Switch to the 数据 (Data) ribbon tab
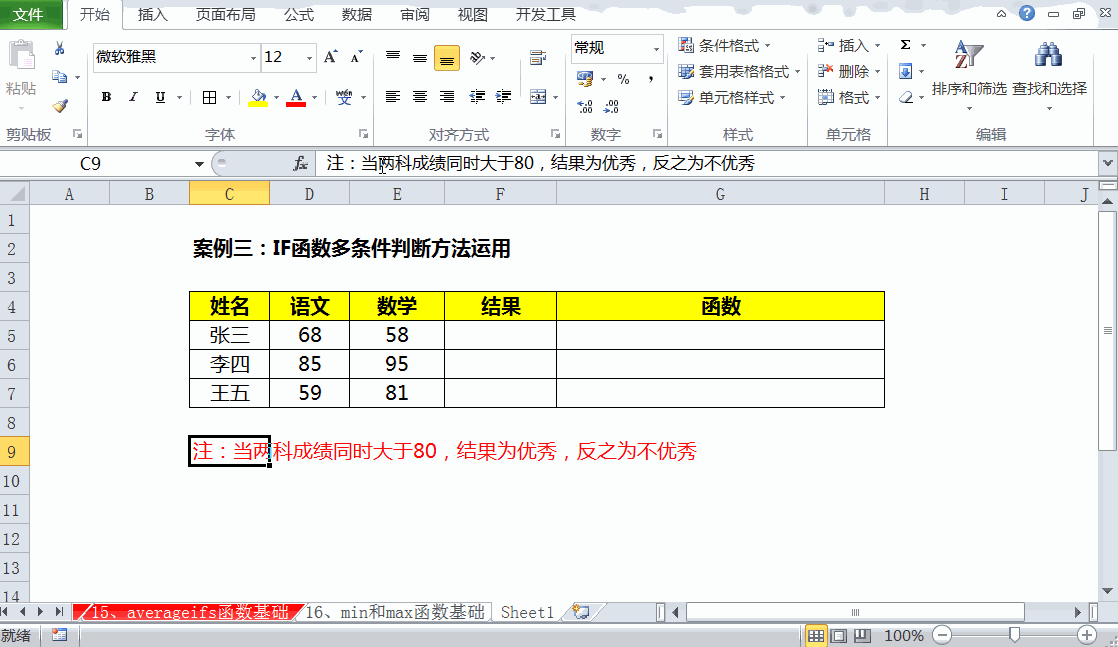1118x647 pixels. click(357, 14)
